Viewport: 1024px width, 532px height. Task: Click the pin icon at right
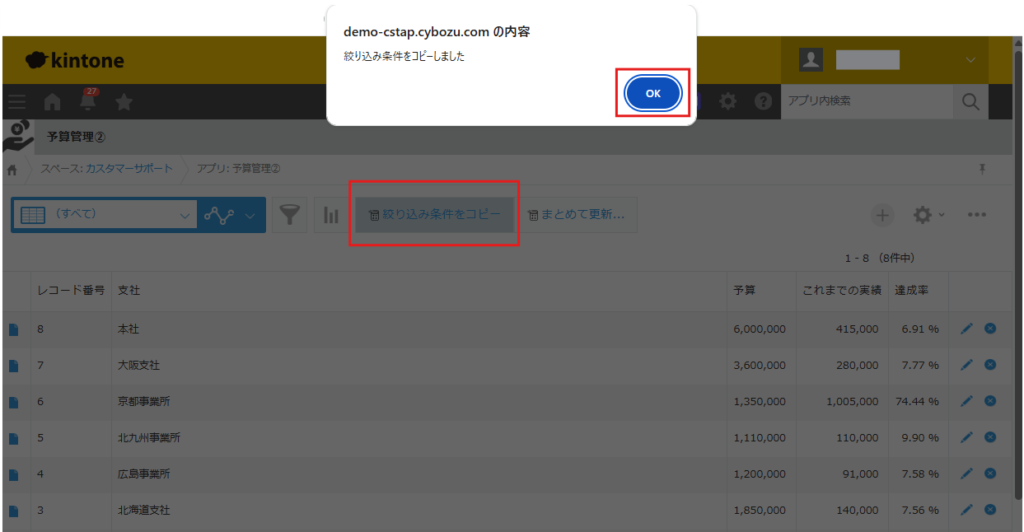(x=982, y=169)
